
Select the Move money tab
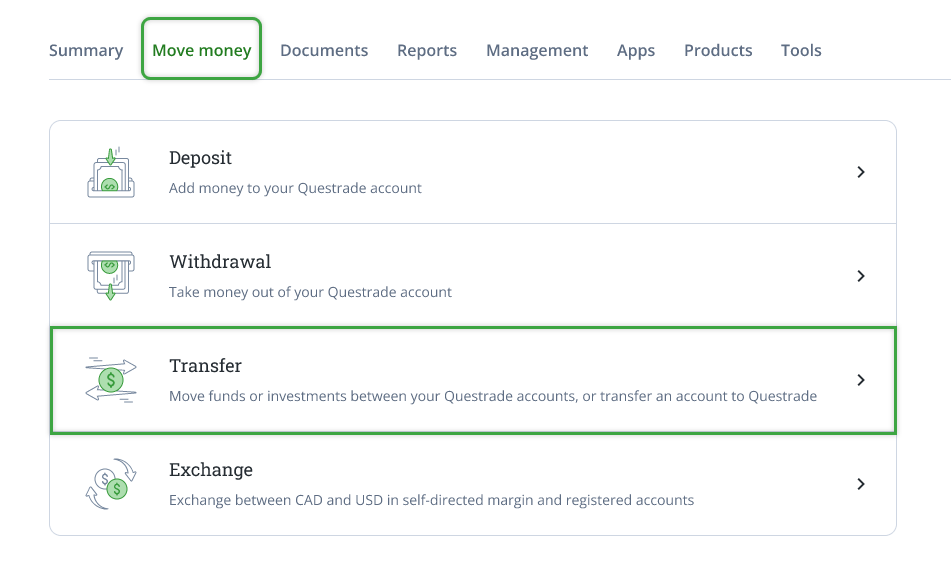tap(201, 50)
